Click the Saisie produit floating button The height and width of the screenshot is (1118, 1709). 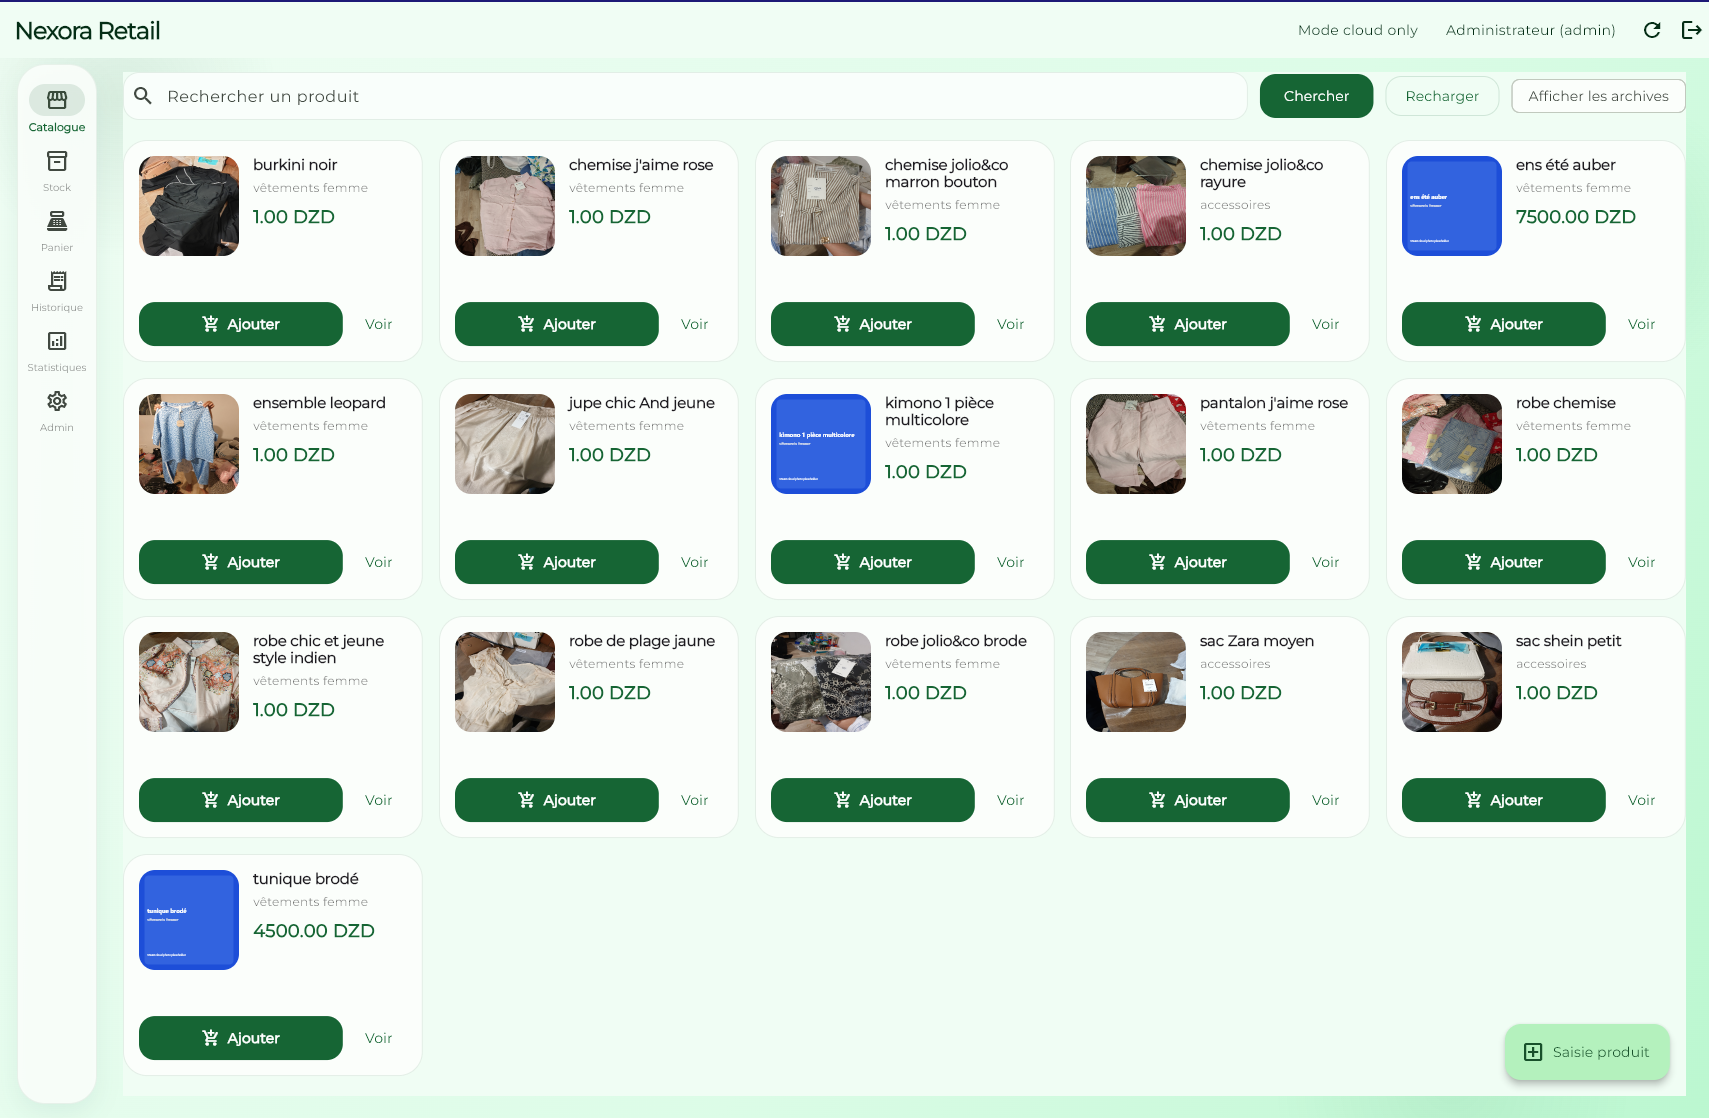click(1587, 1052)
